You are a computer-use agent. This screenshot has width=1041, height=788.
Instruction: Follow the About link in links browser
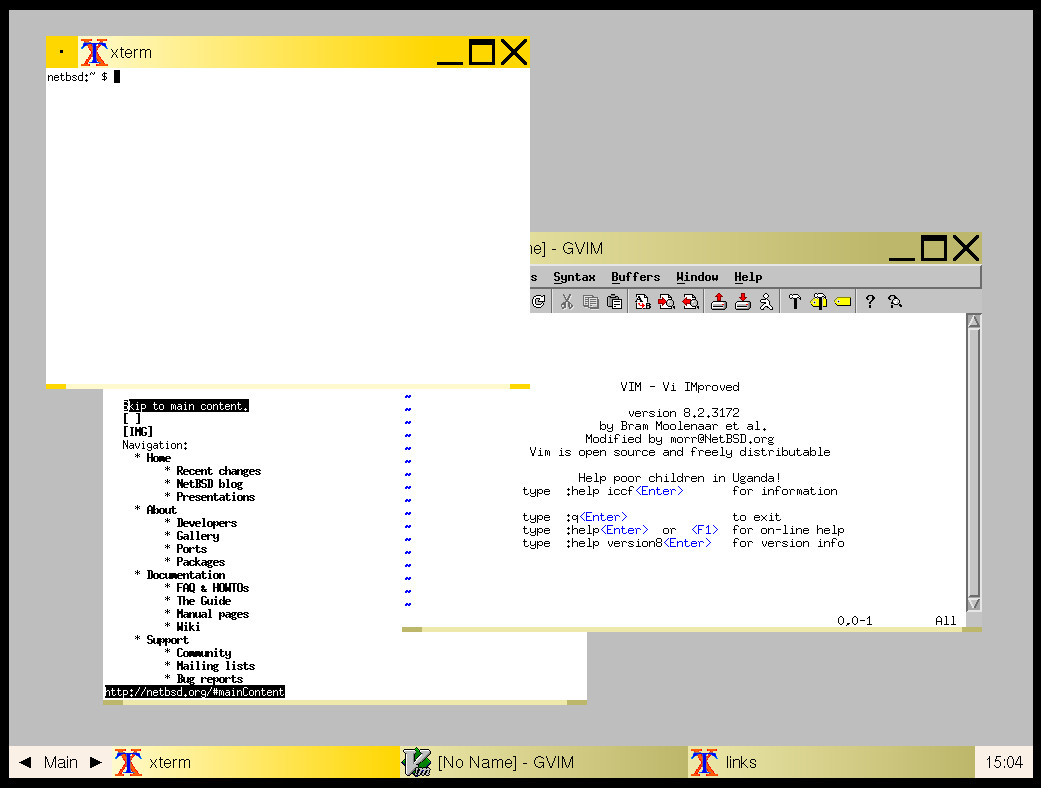tap(161, 510)
